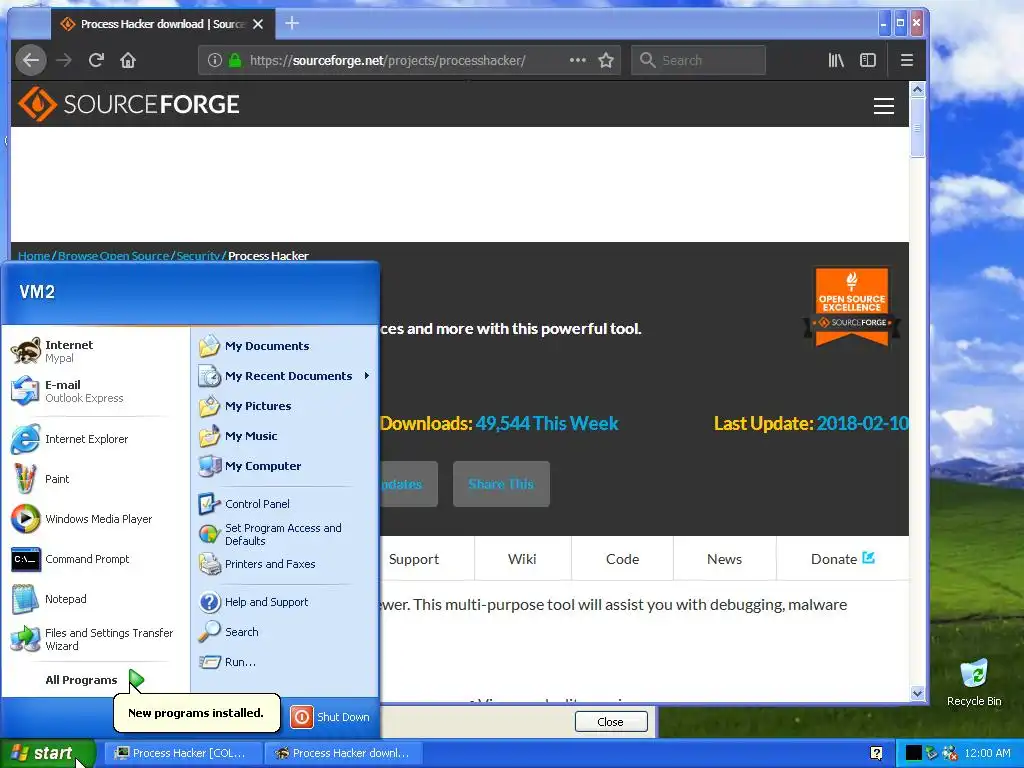Click the green padlock security icon
1024x768 pixels.
(x=235, y=61)
